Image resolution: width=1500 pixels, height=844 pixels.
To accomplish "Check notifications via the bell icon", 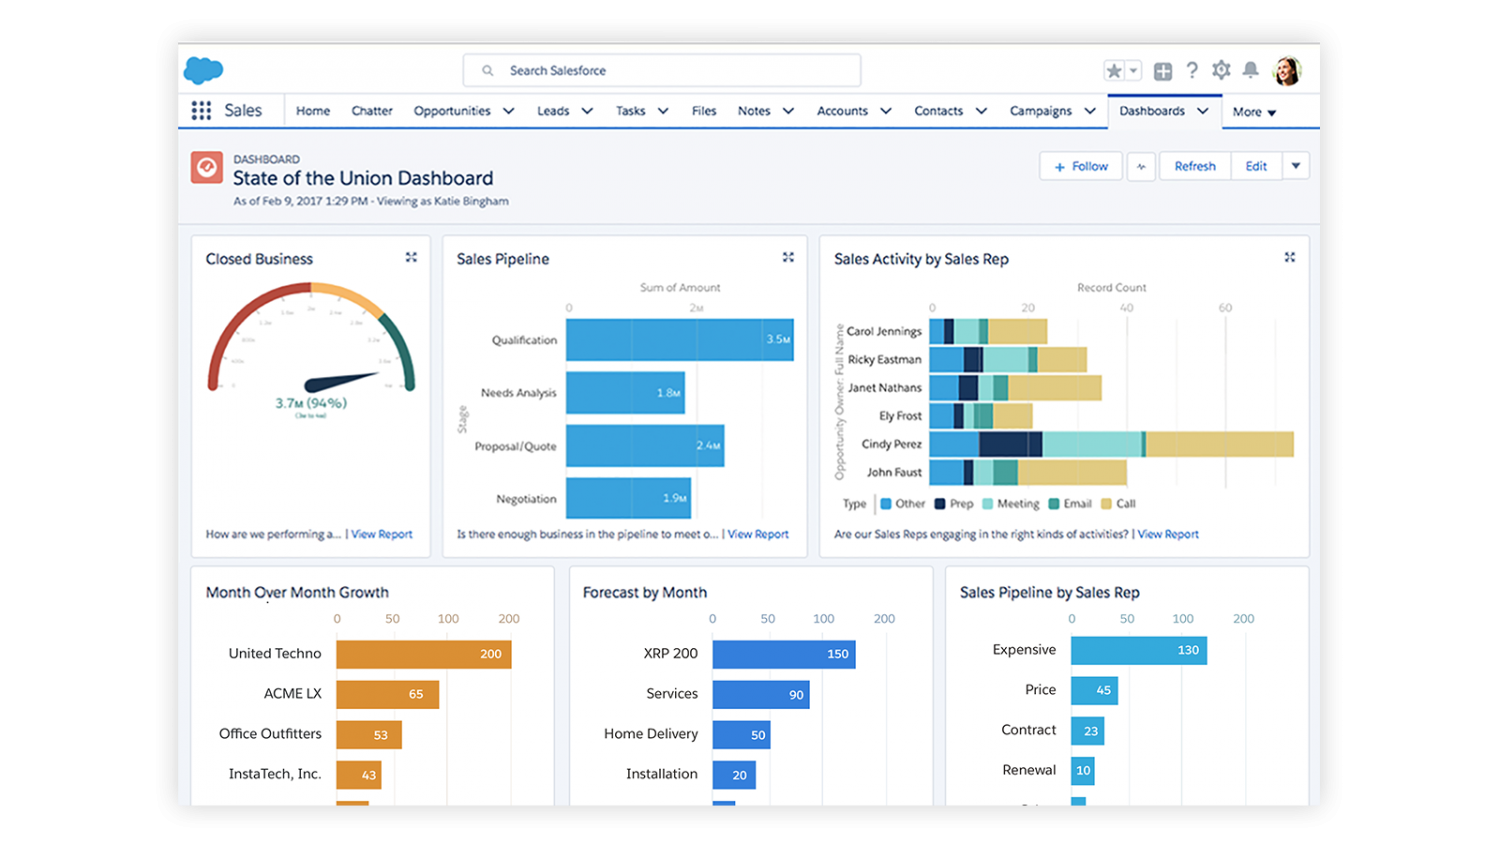I will click(1250, 70).
